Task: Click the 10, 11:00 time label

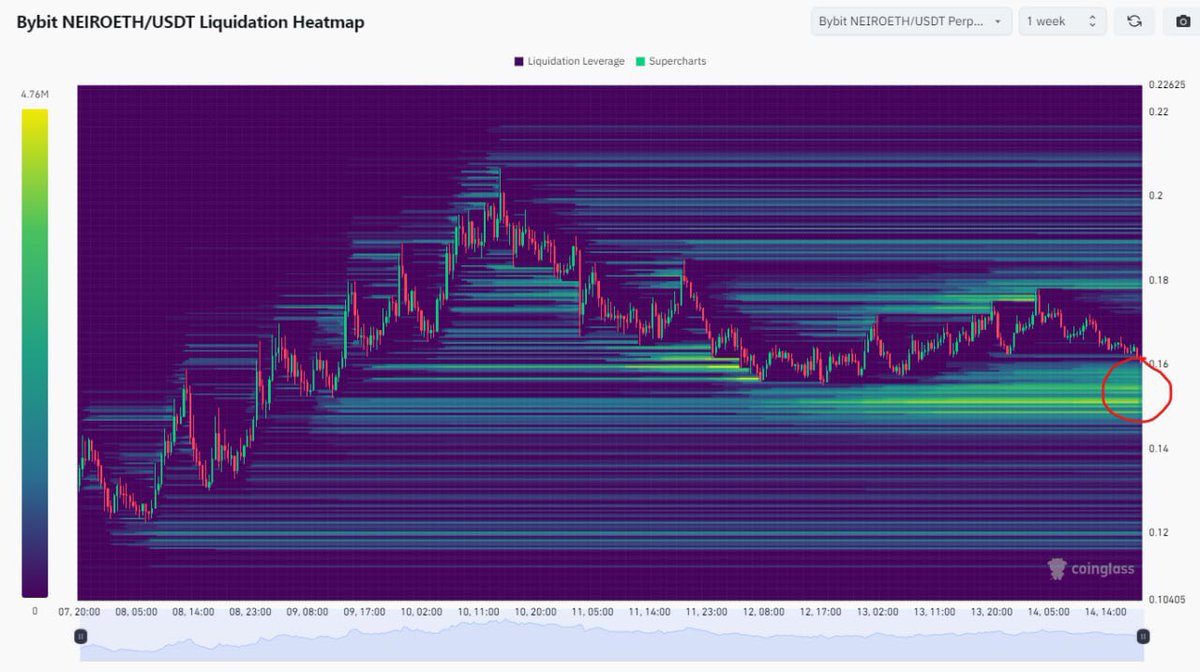Action: click(x=481, y=611)
